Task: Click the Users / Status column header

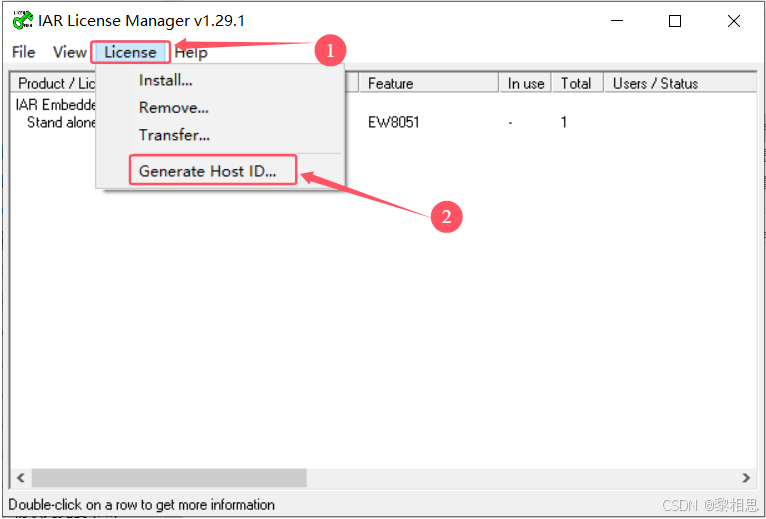Action: (x=681, y=83)
